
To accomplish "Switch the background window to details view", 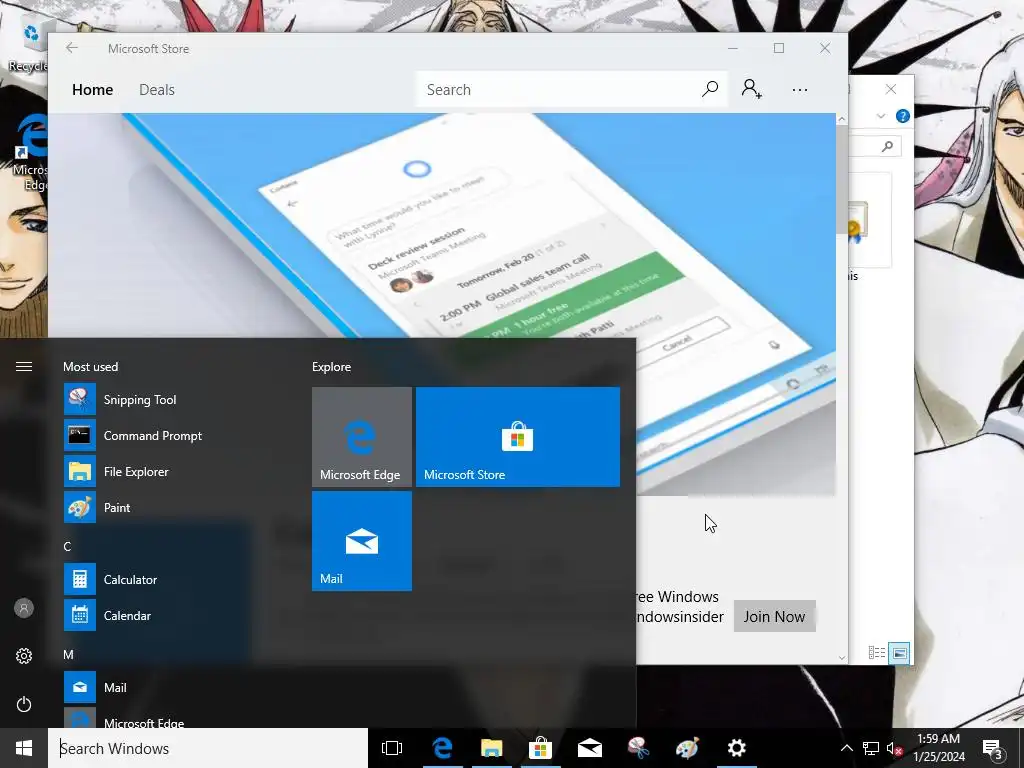I will (877, 652).
